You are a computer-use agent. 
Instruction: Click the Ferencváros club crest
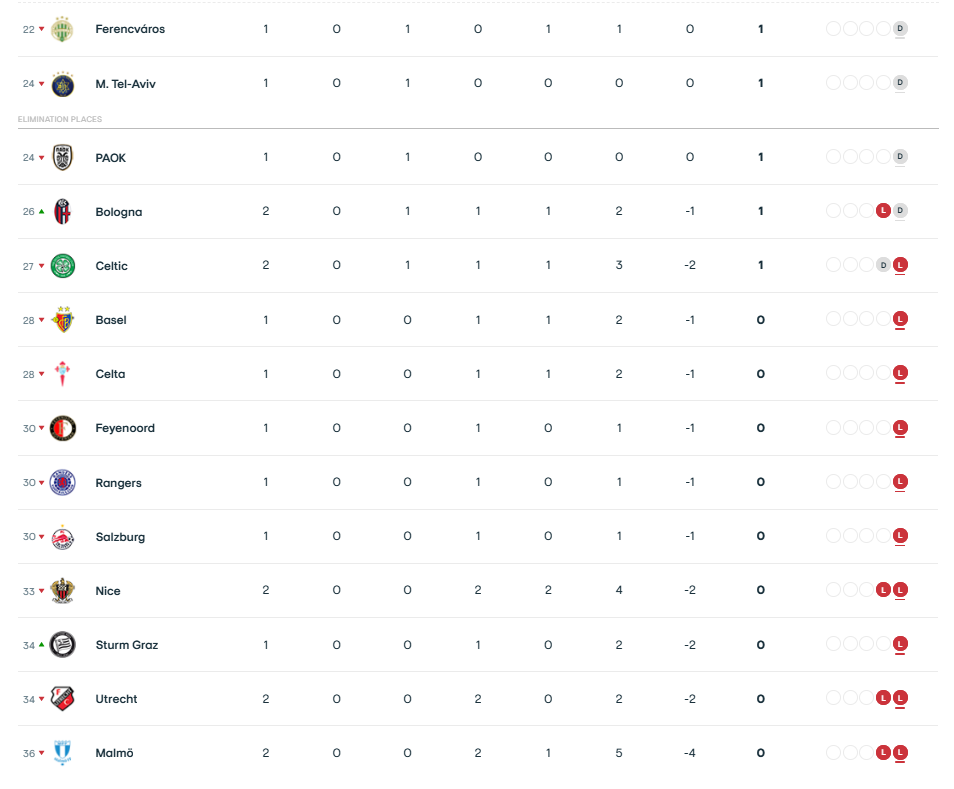(x=63, y=29)
